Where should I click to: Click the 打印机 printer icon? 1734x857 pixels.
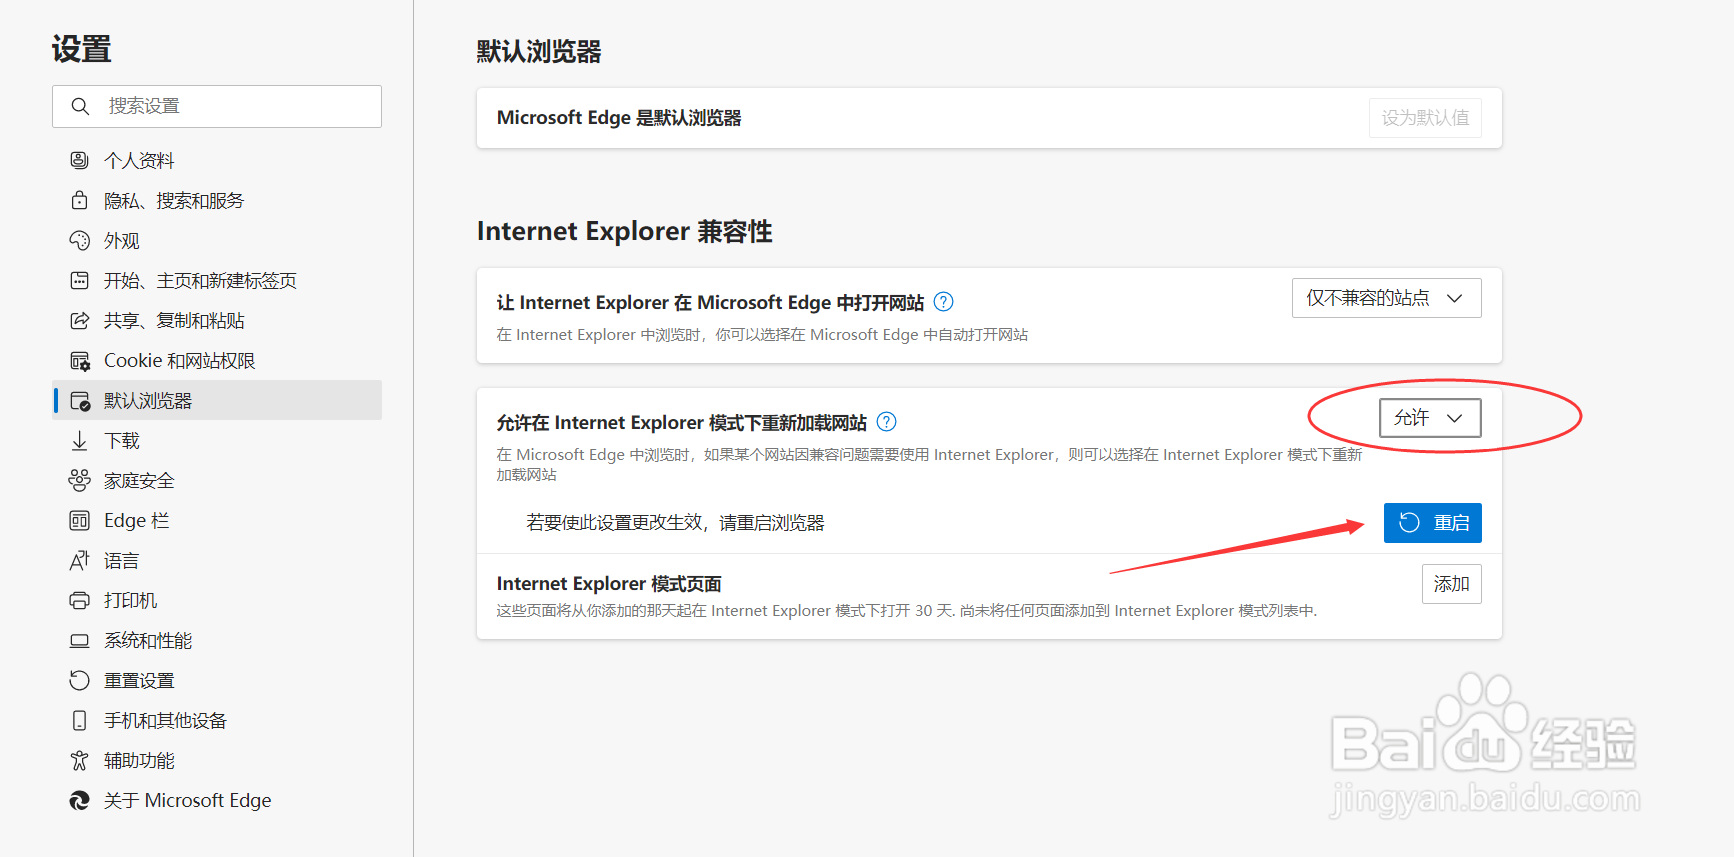point(79,600)
